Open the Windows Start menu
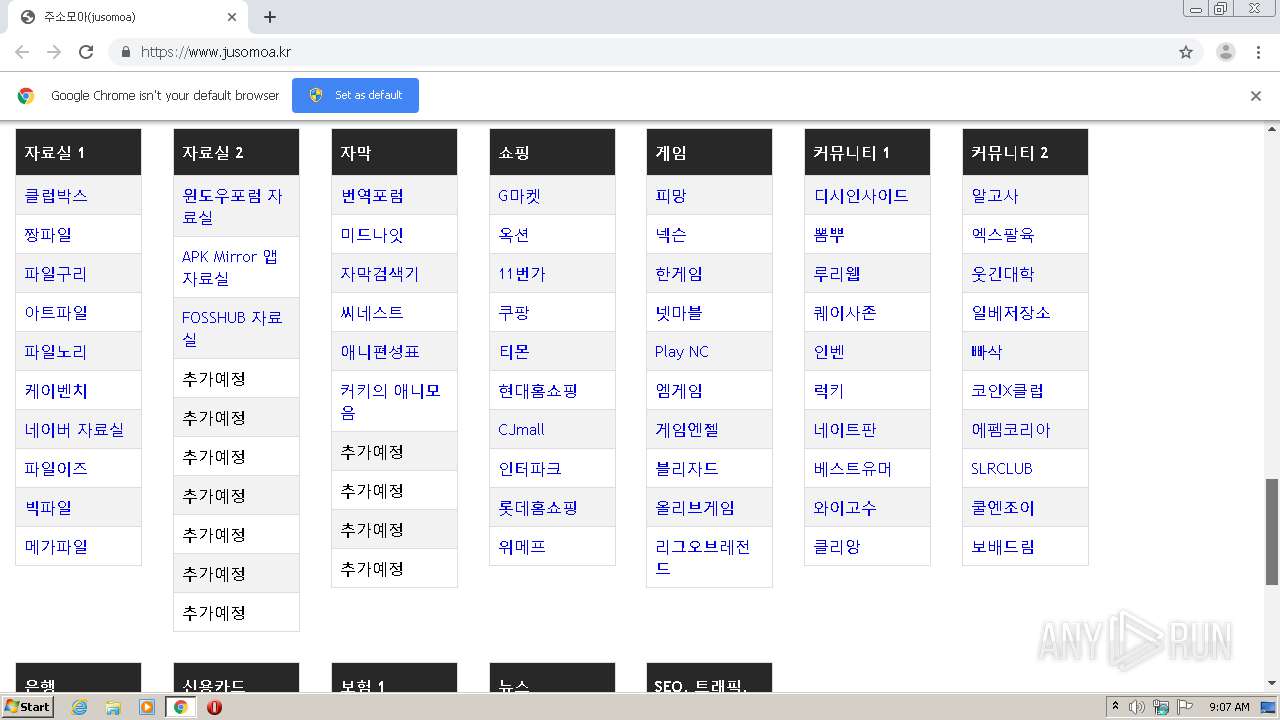This screenshot has height=720, width=1280. (x=28, y=707)
